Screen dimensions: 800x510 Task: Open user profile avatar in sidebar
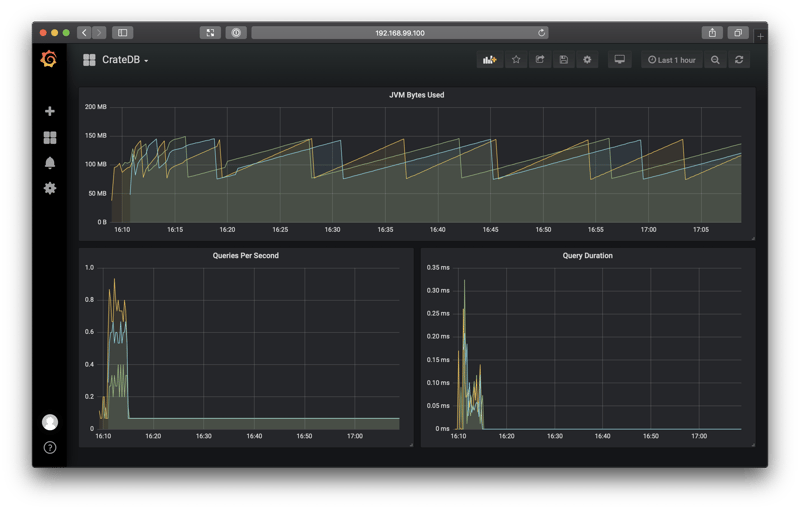point(49,422)
